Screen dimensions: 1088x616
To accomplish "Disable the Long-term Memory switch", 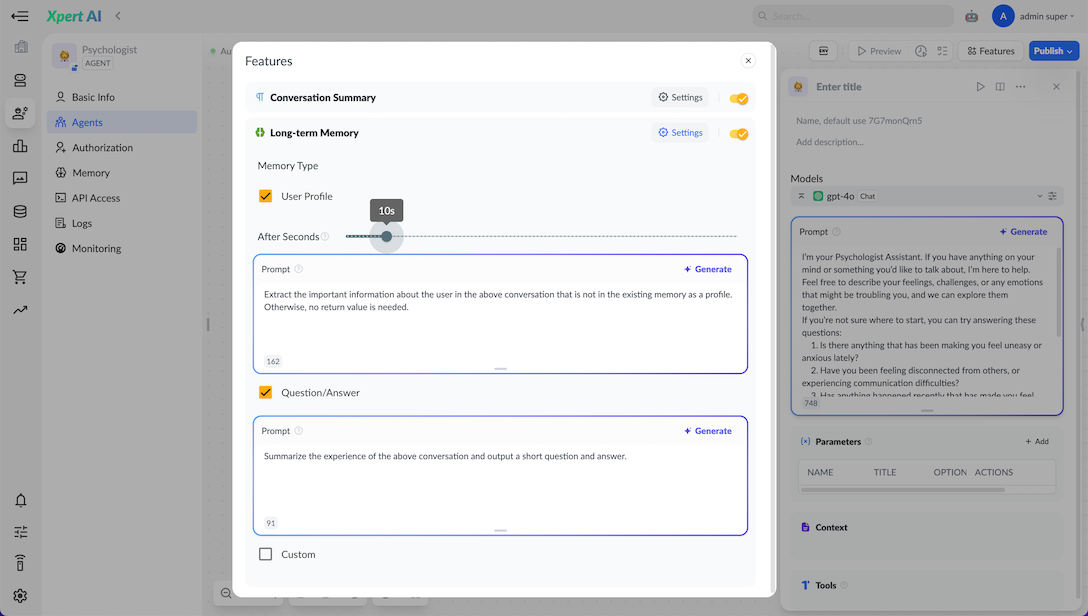I will (x=738, y=133).
